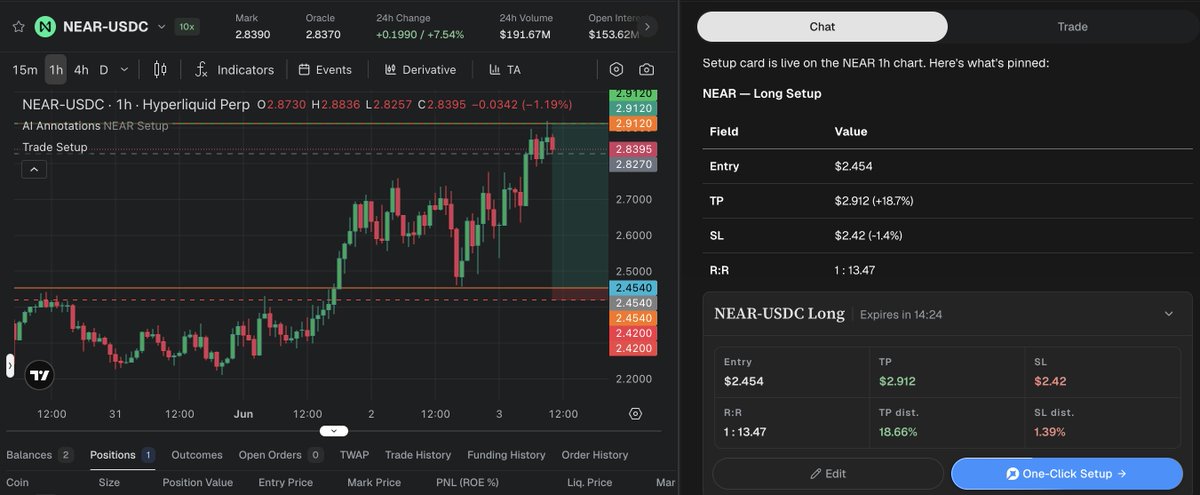Viewport: 1200px width, 495px height.
Task: Sort by the Position Value column header
Action: tap(198, 482)
